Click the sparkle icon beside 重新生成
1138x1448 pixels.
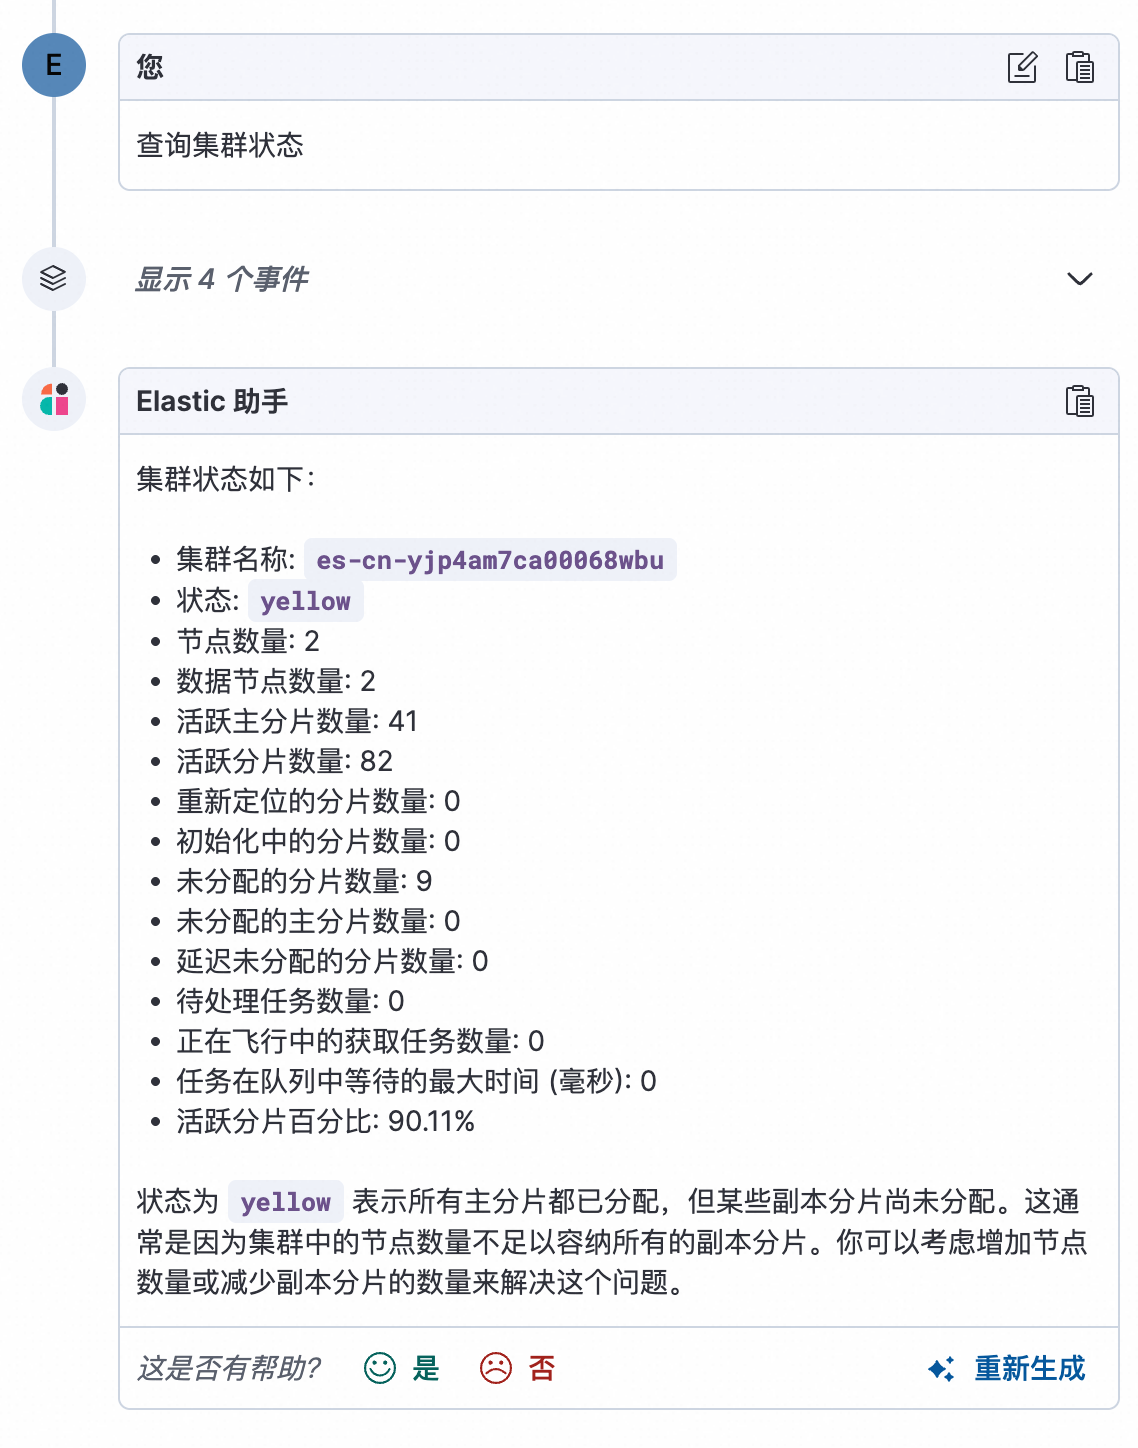(x=941, y=1368)
